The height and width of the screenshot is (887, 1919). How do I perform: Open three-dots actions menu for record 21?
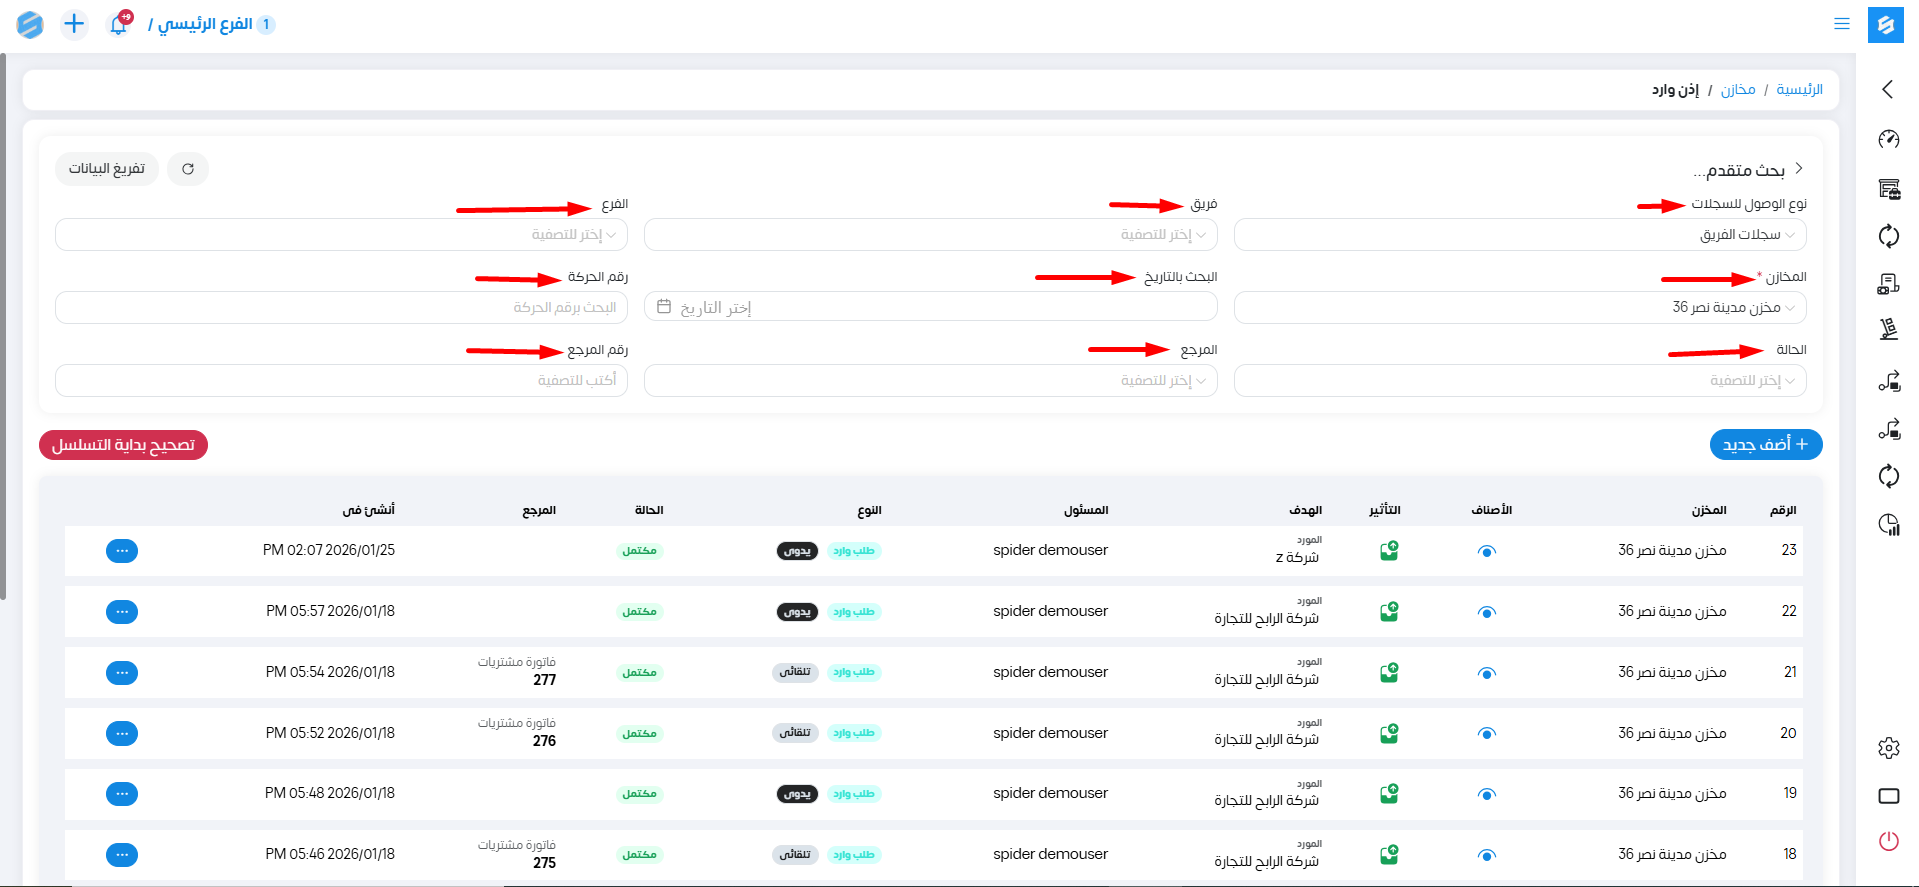click(x=122, y=673)
